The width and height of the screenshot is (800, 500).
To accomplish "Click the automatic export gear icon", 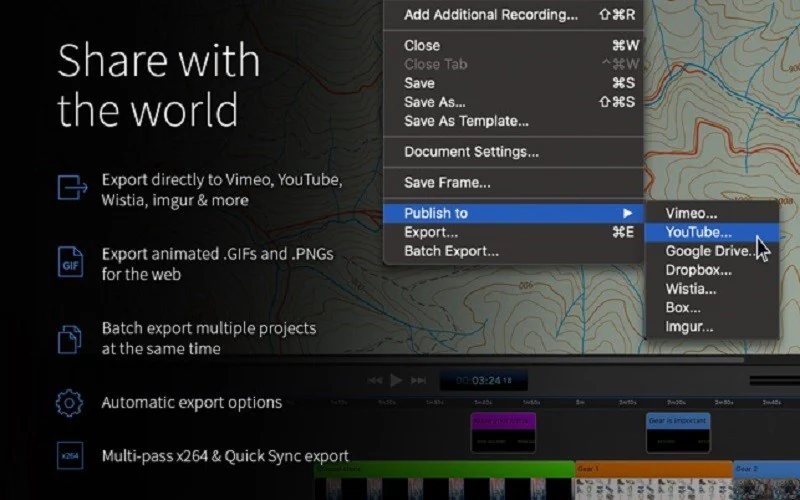I will (69, 403).
